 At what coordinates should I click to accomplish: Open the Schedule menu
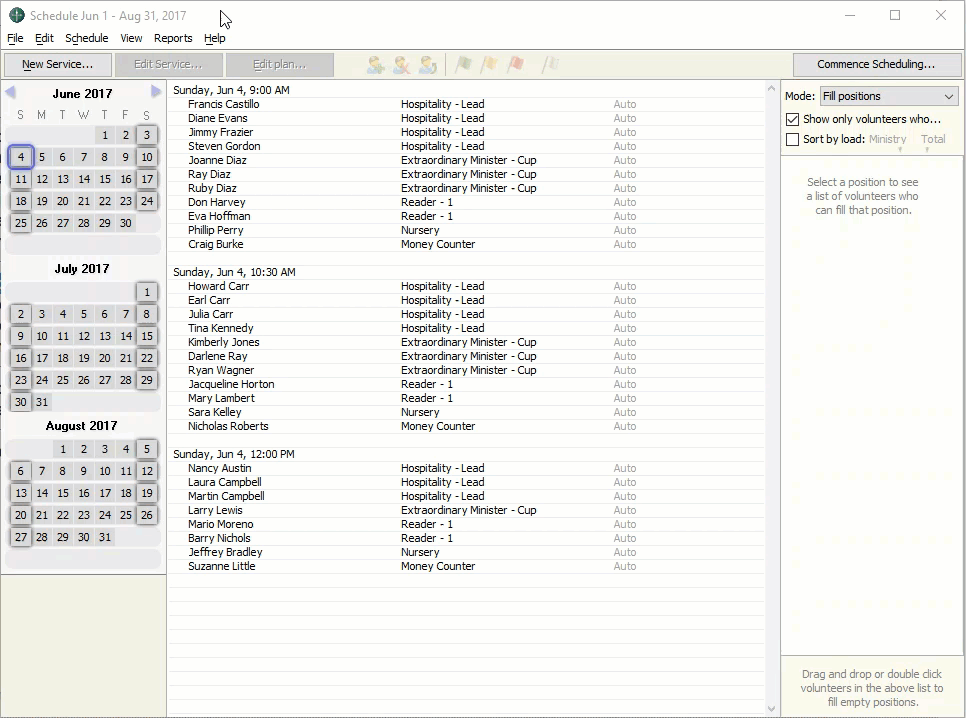(x=86, y=38)
